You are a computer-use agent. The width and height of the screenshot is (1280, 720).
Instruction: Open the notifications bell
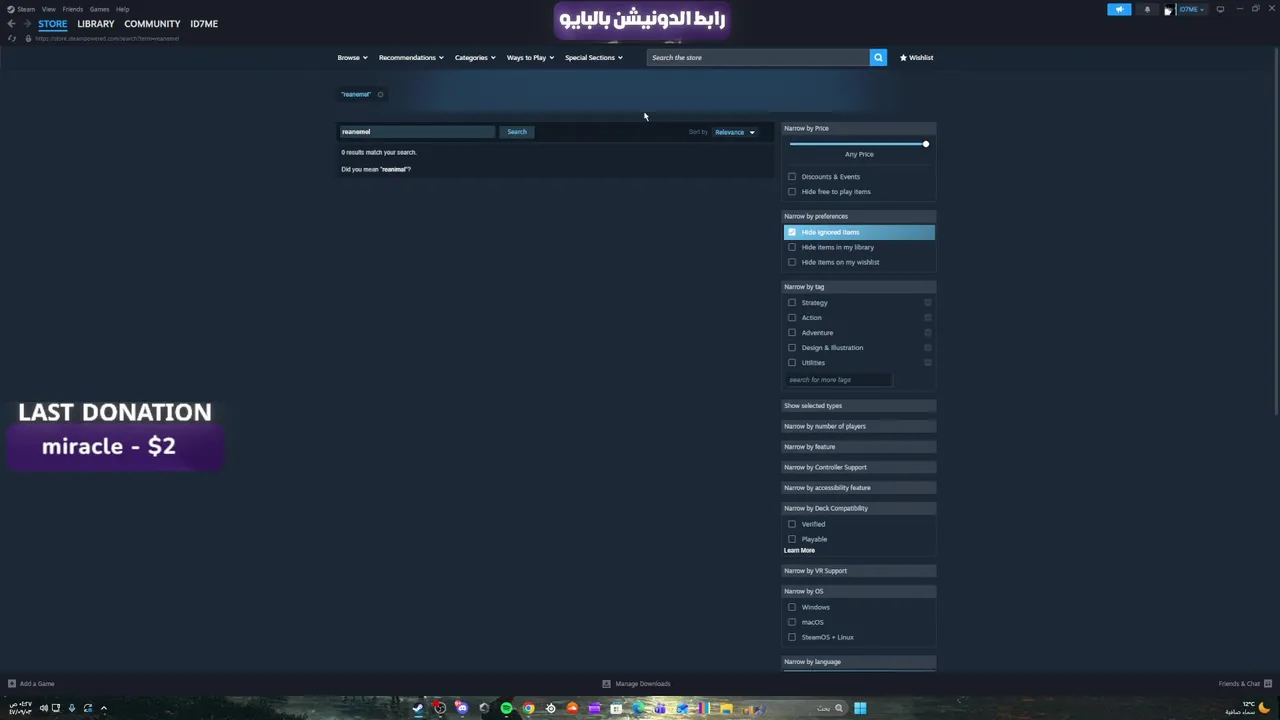tap(1147, 9)
